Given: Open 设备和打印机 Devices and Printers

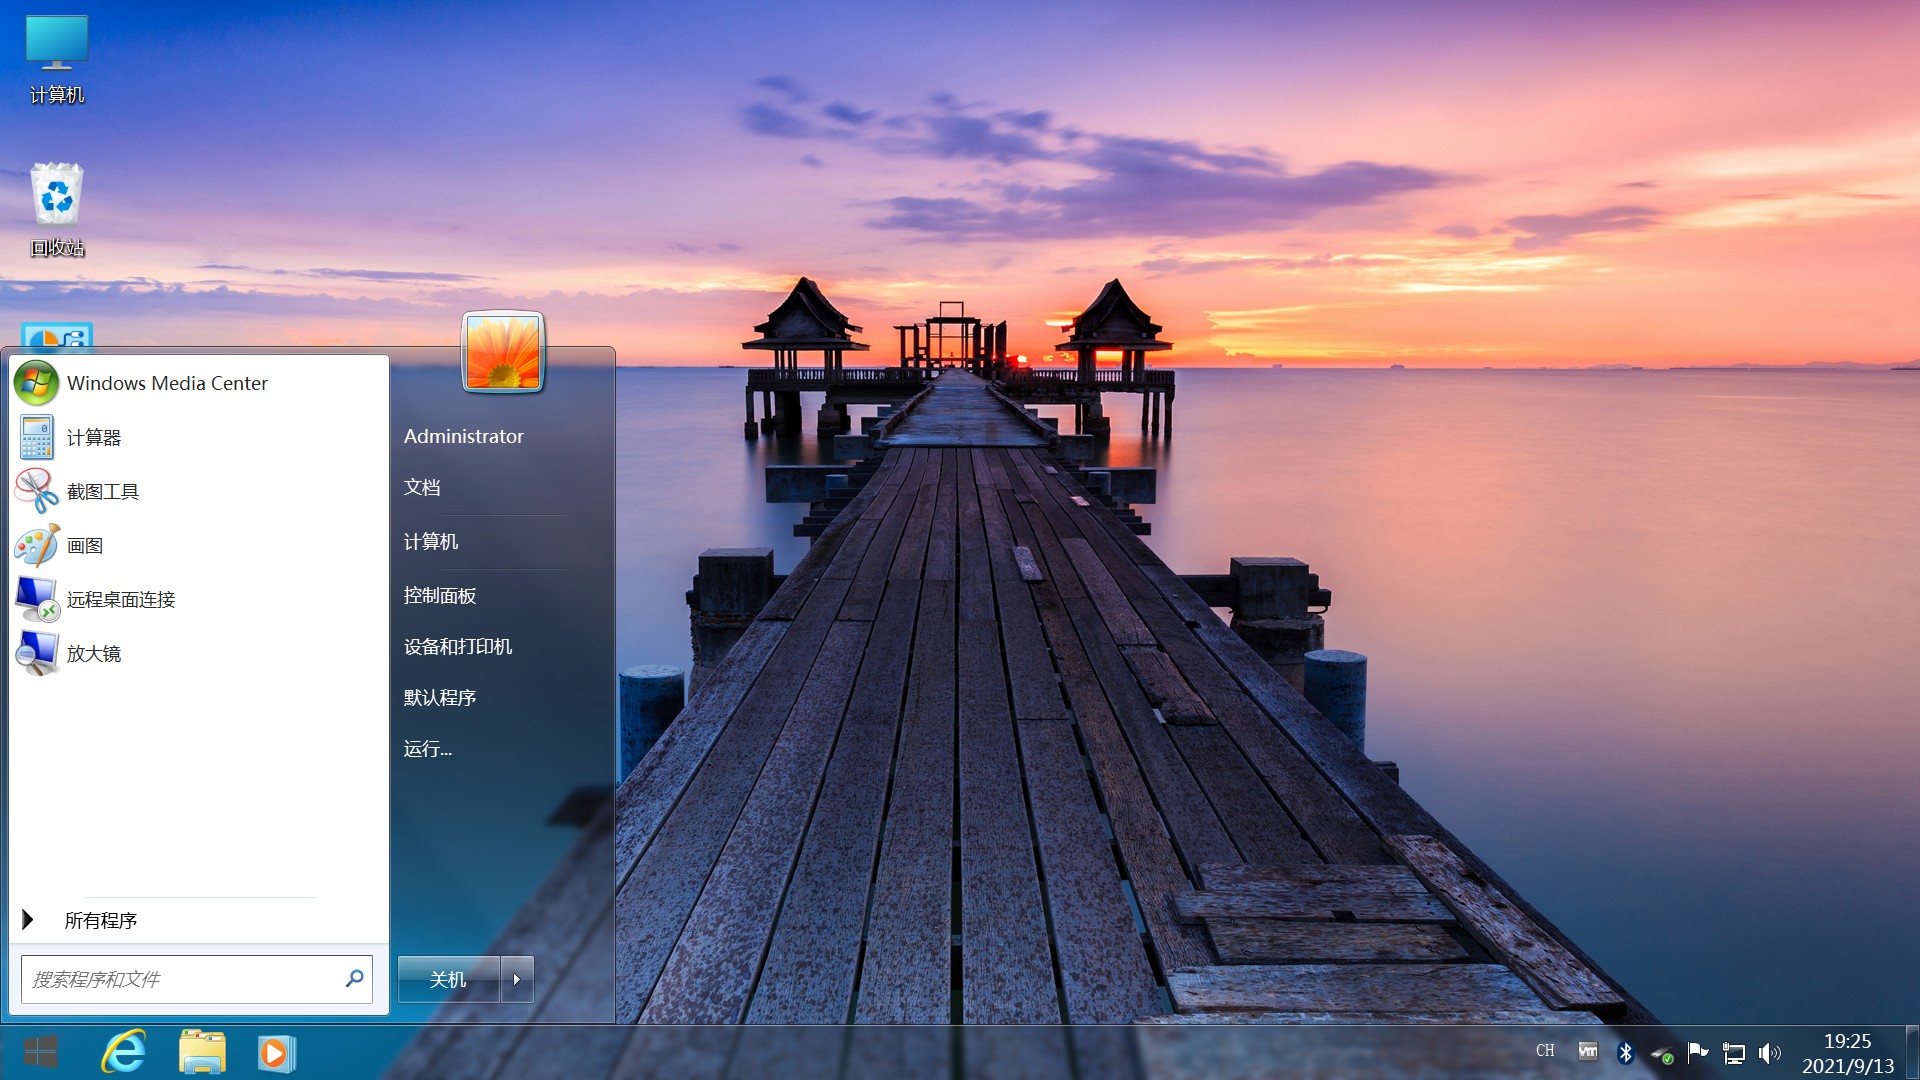Looking at the screenshot, I should (x=458, y=645).
